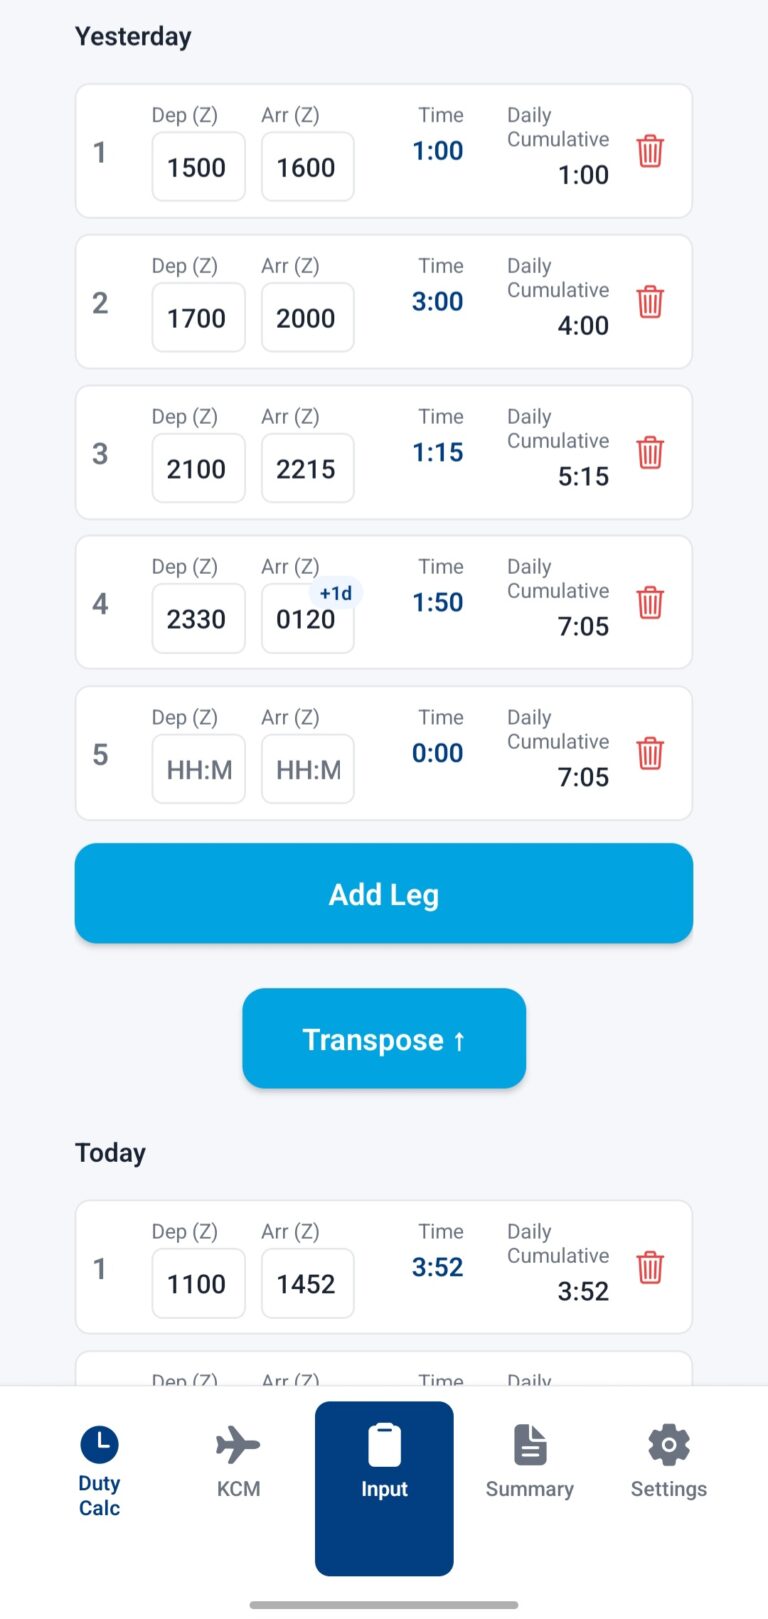Delete Yesterday leg 2 with trash icon
Screen dimensions: 768x1619
(x=650, y=302)
